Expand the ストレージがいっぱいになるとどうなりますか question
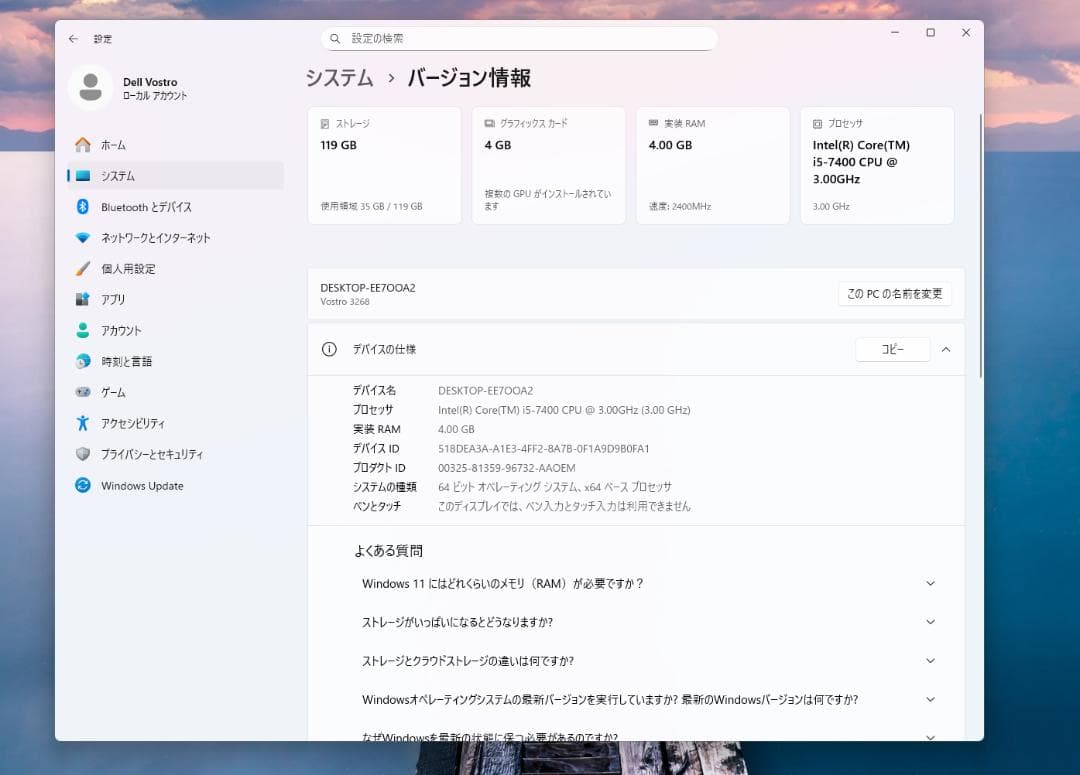The image size is (1080, 775). click(x=931, y=621)
